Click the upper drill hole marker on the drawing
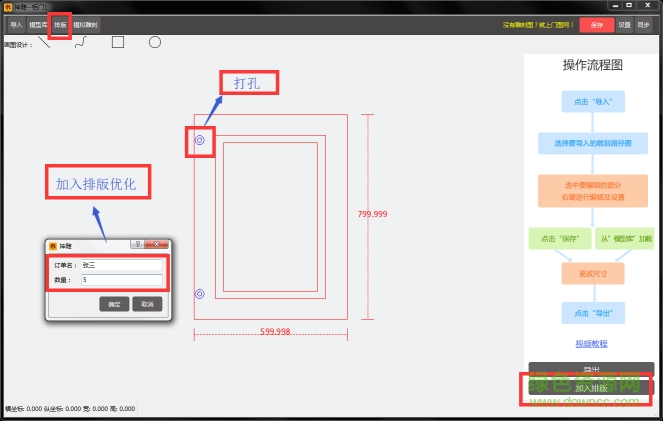This screenshot has height=421, width=663. coord(200,141)
